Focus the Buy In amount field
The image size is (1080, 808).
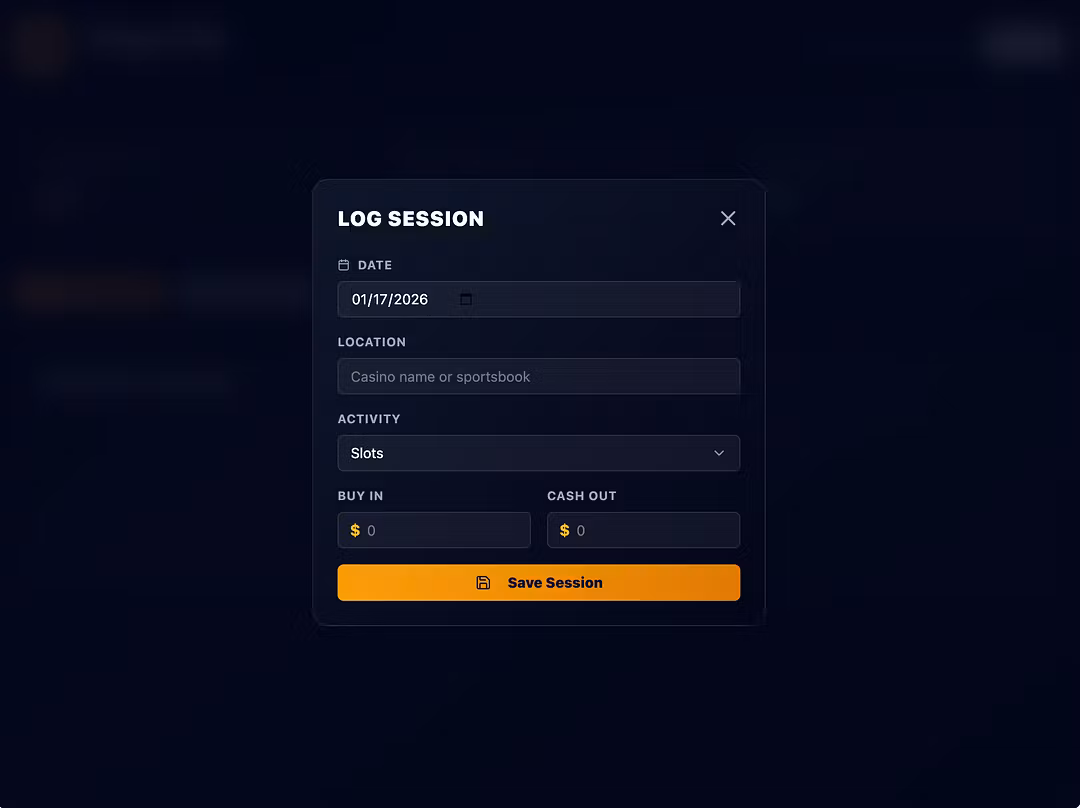coord(434,530)
